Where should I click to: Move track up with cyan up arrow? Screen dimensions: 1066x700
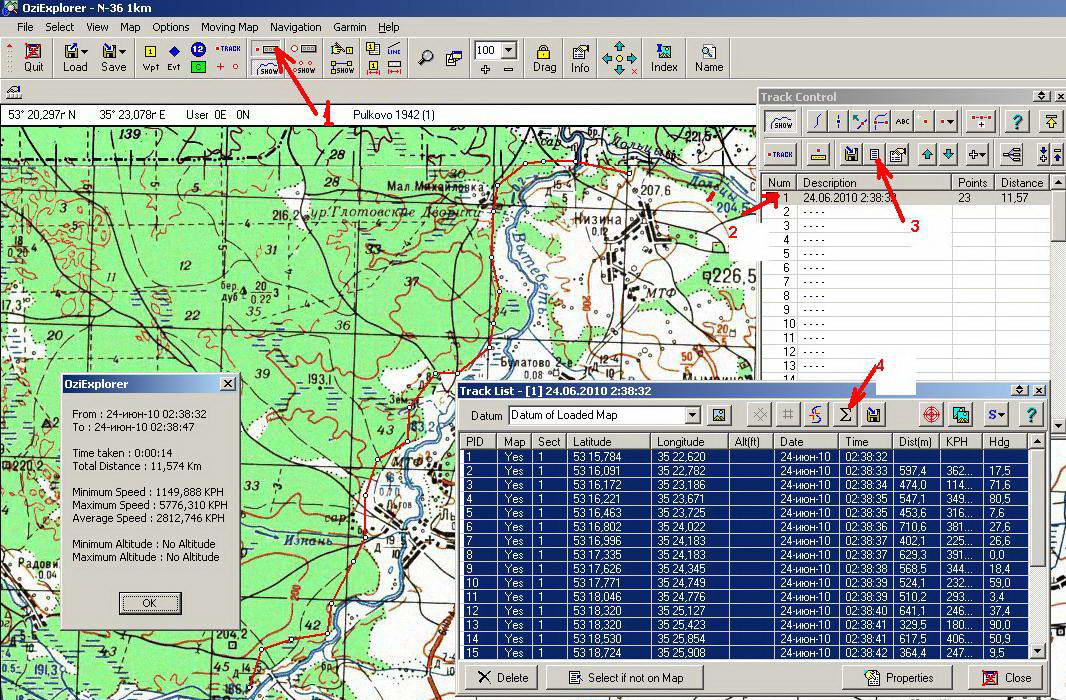[927, 155]
